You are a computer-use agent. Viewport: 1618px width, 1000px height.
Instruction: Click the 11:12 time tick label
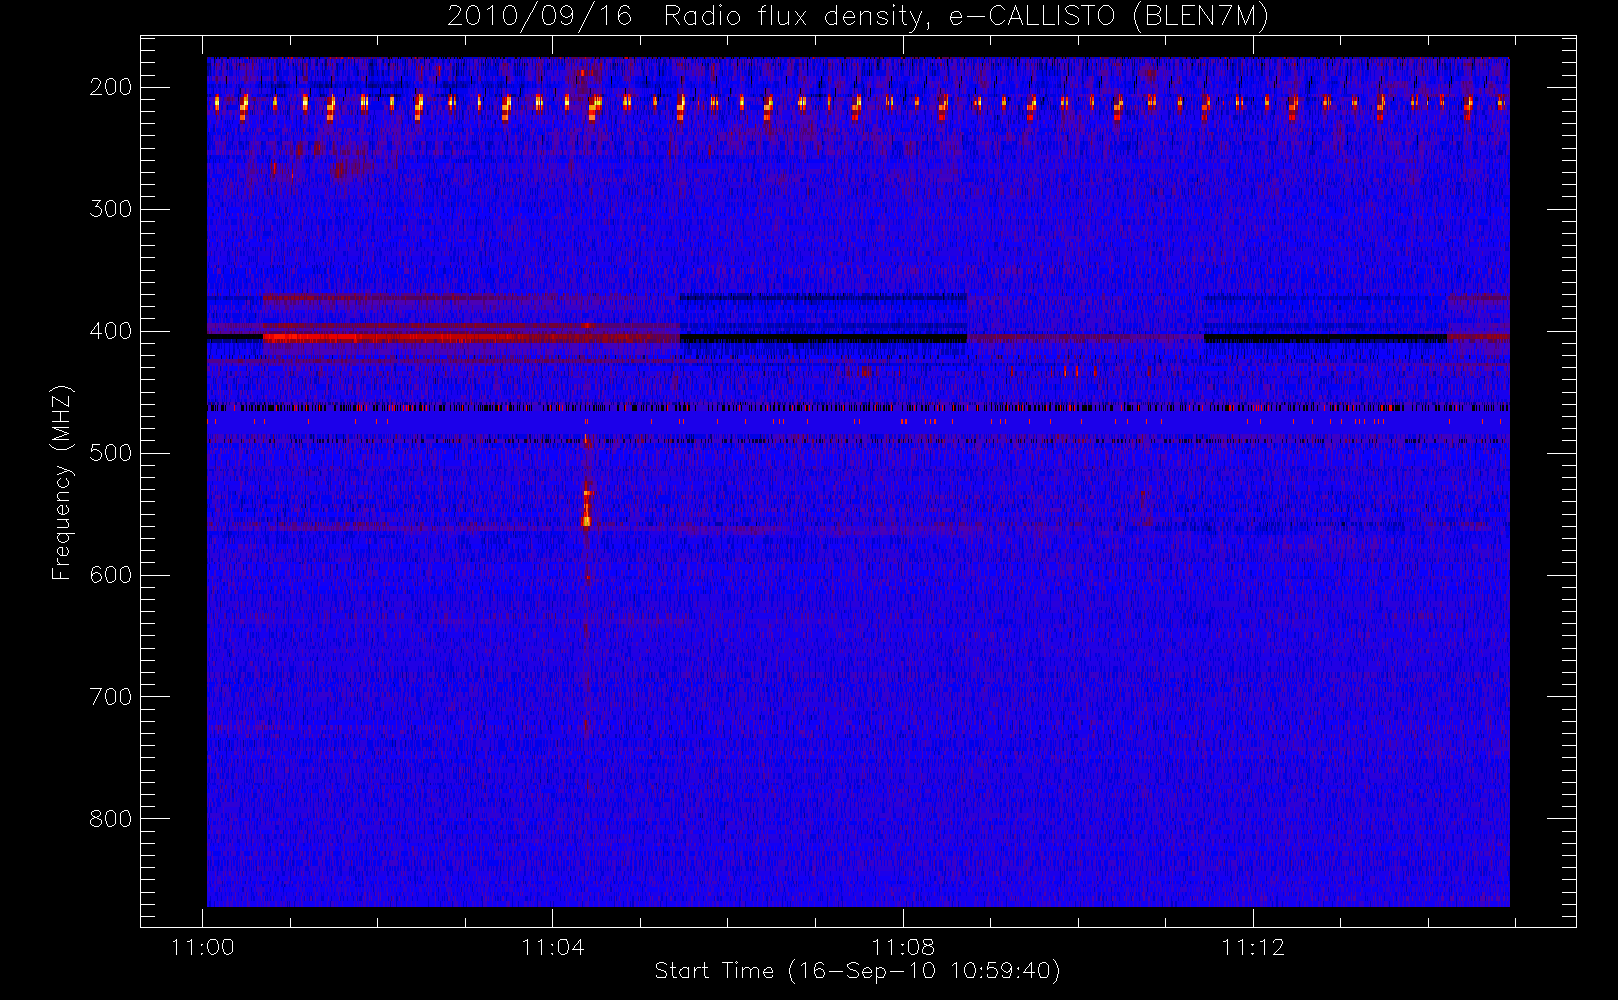click(x=1253, y=947)
